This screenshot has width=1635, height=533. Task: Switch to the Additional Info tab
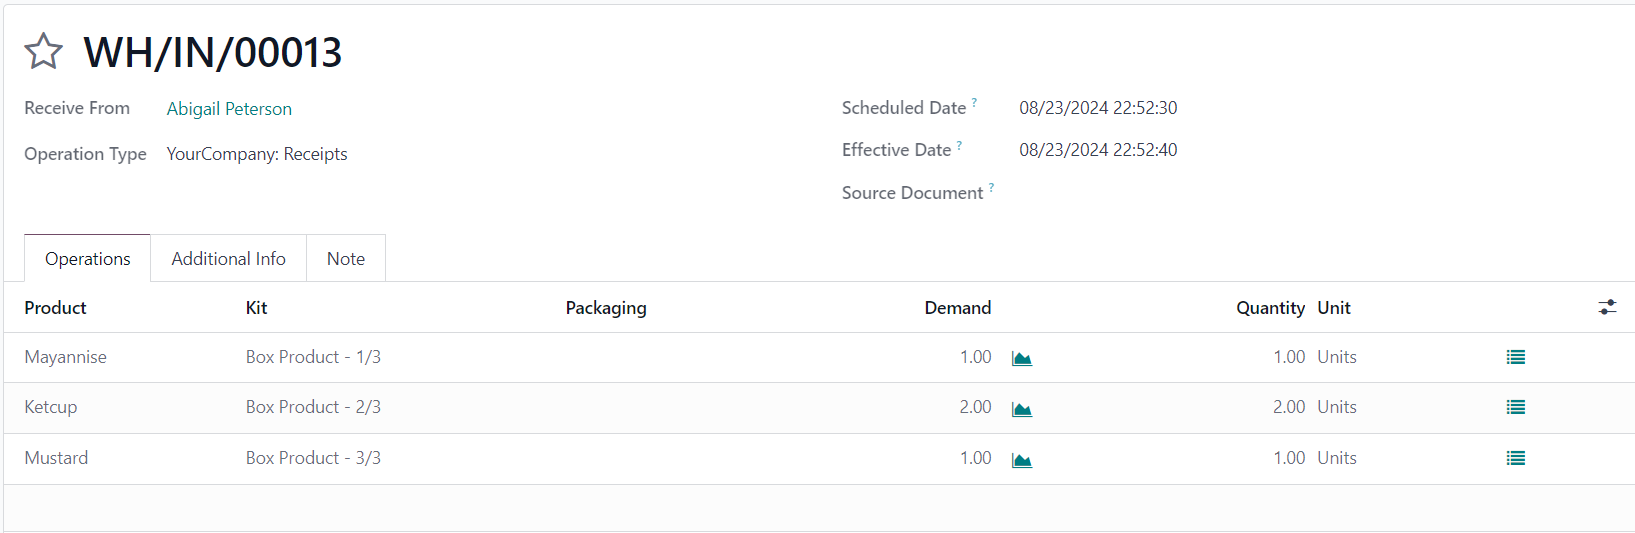tap(228, 259)
